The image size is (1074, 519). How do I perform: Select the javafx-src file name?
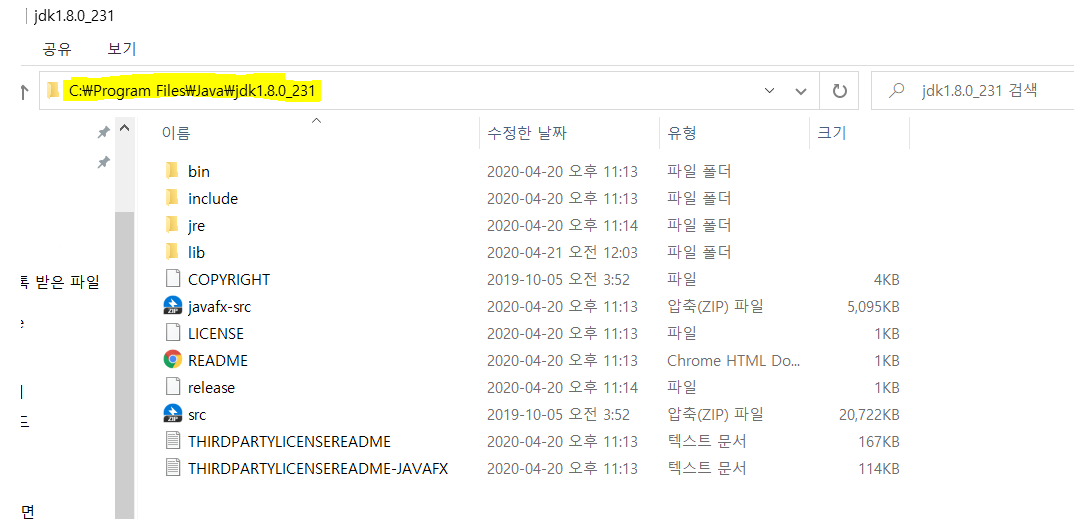pyautogui.click(x=219, y=307)
